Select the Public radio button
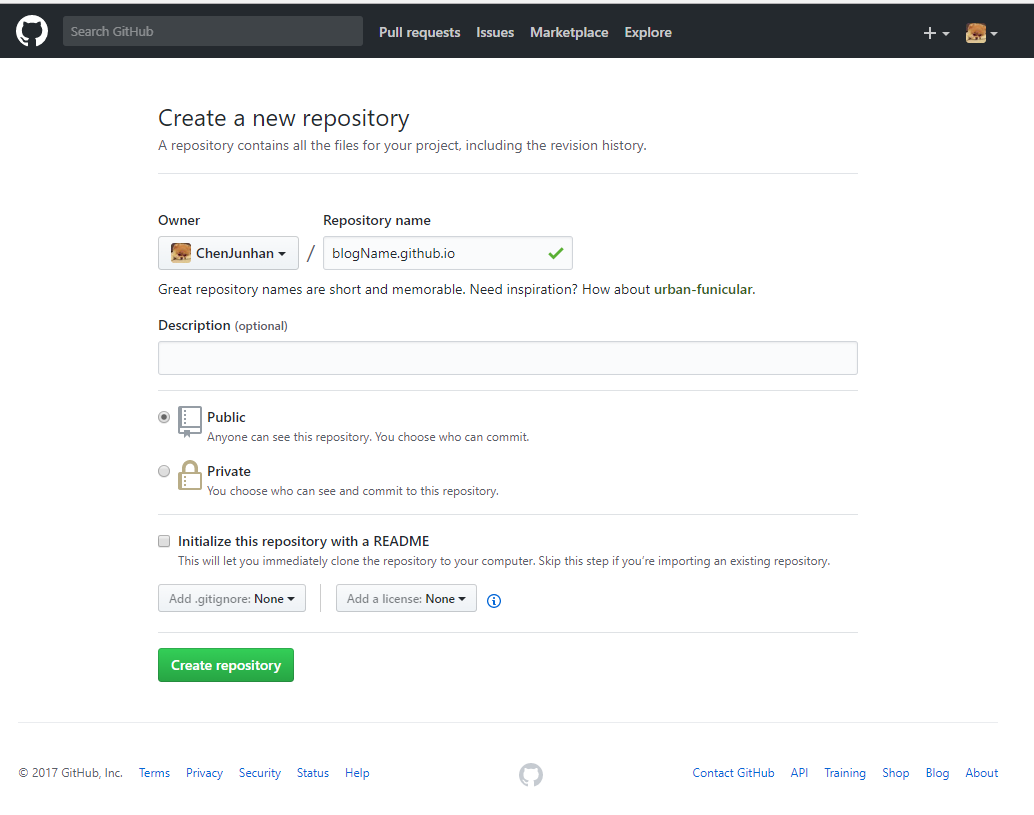This screenshot has width=1034, height=815. click(x=164, y=417)
